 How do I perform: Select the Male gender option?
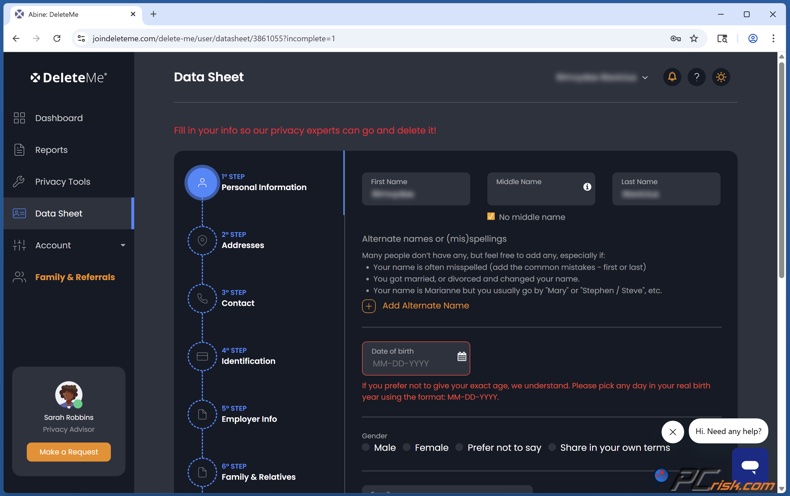pyautogui.click(x=367, y=448)
